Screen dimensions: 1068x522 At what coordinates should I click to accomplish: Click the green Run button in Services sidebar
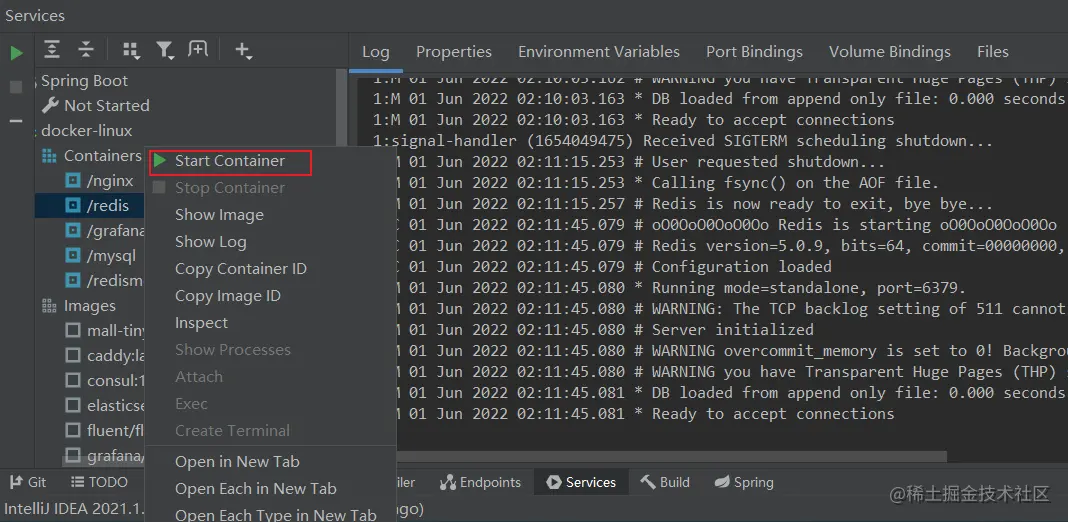pyautogui.click(x=17, y=53)
